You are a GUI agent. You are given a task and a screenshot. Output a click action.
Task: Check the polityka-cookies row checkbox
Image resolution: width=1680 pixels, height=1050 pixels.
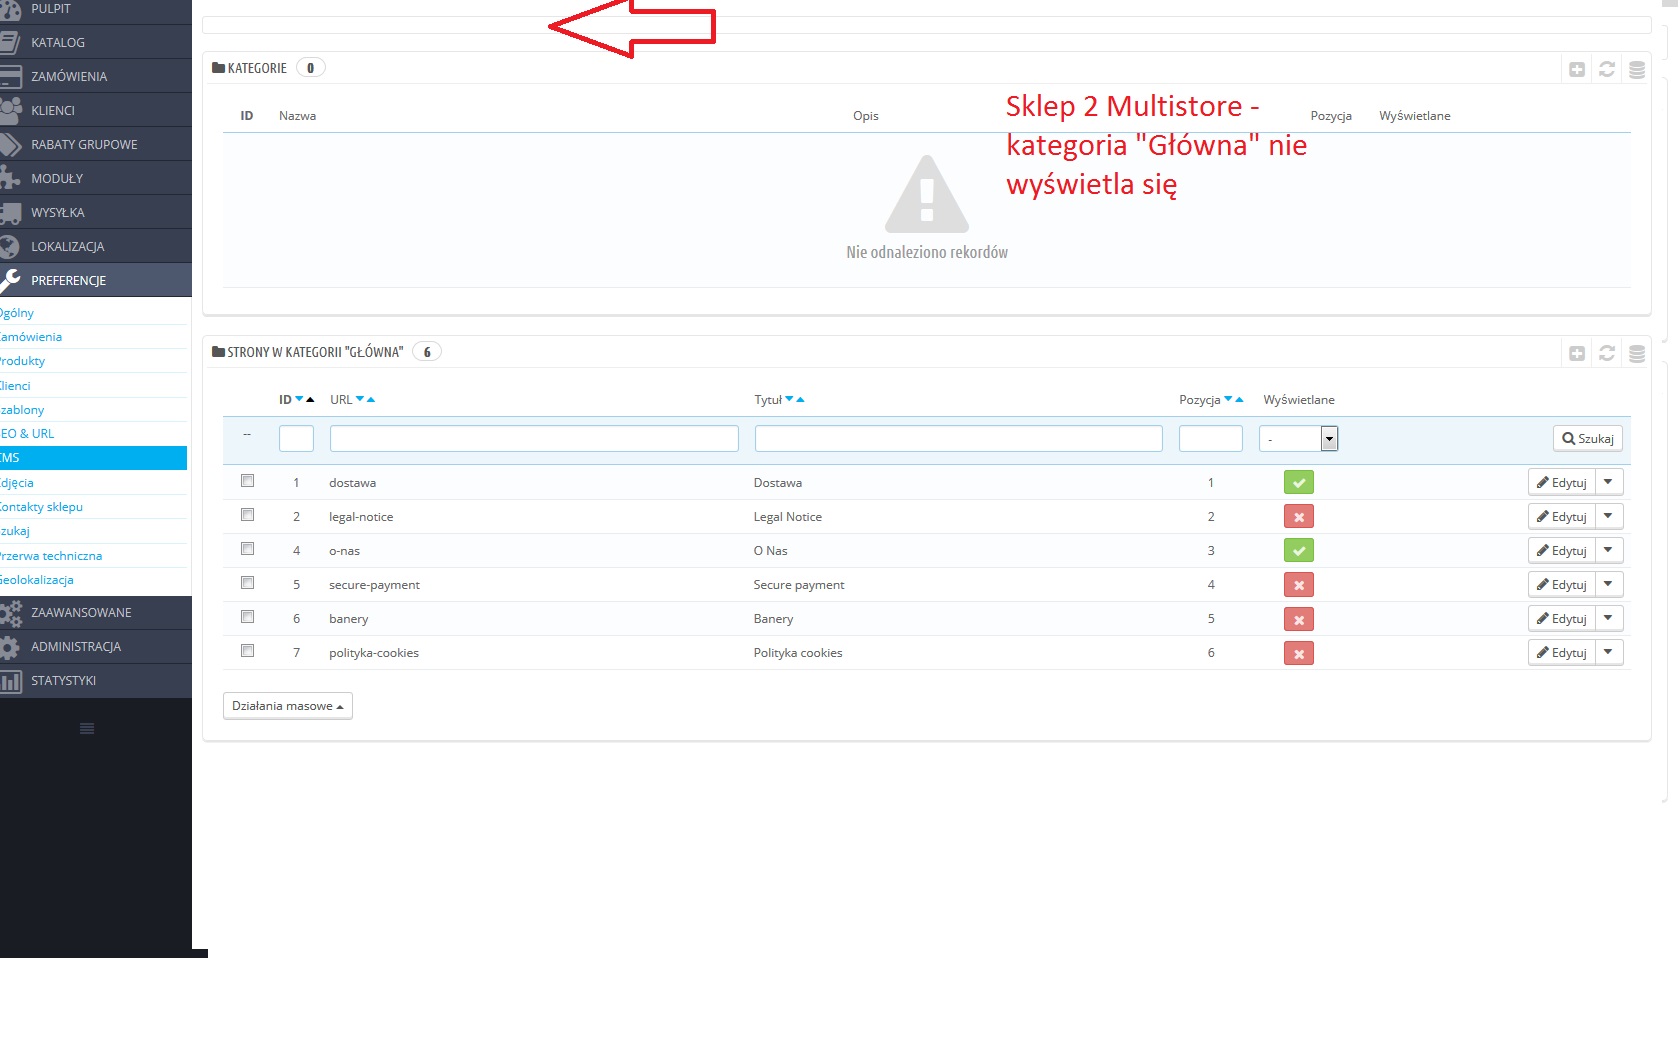pyautogui.click(x=248, y=651)
